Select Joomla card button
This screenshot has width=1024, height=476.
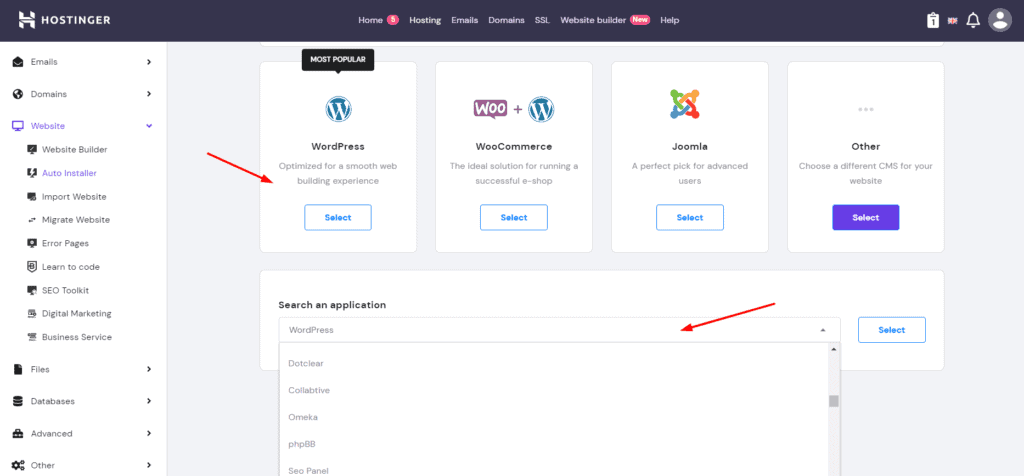coord(690,217)
